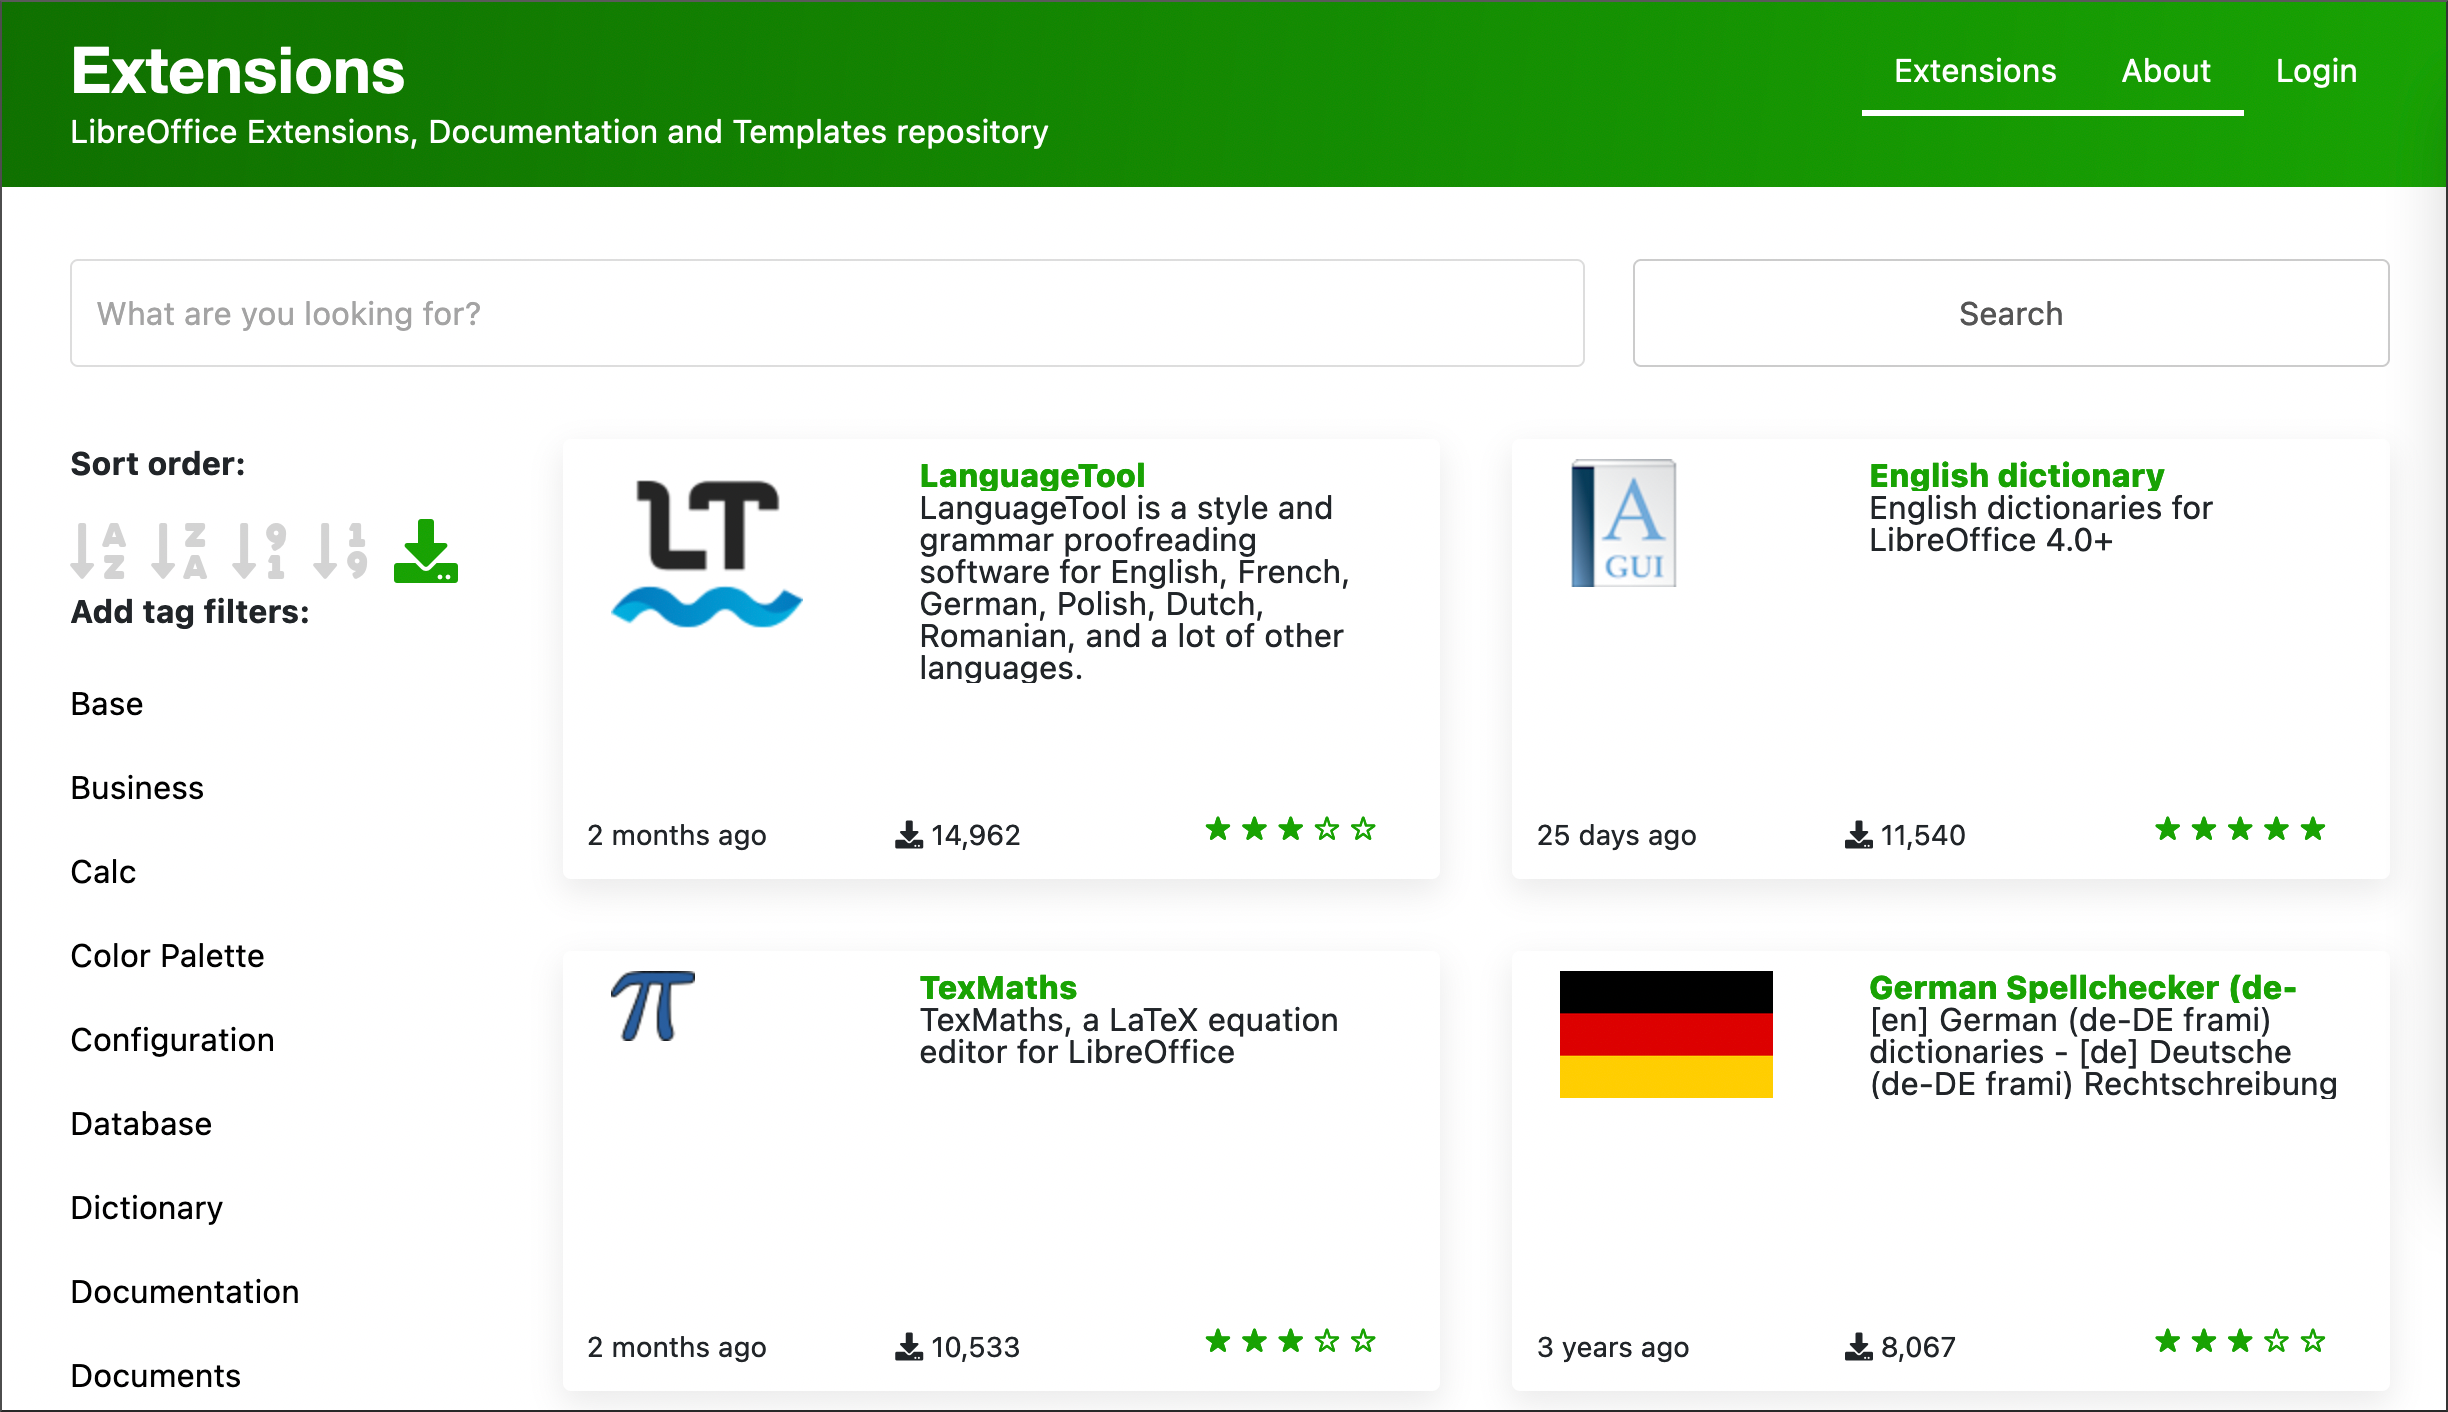Open the TexMaths pi logo
The height and width of the screenshot is (1412, 2448).
coord(653,1006)
